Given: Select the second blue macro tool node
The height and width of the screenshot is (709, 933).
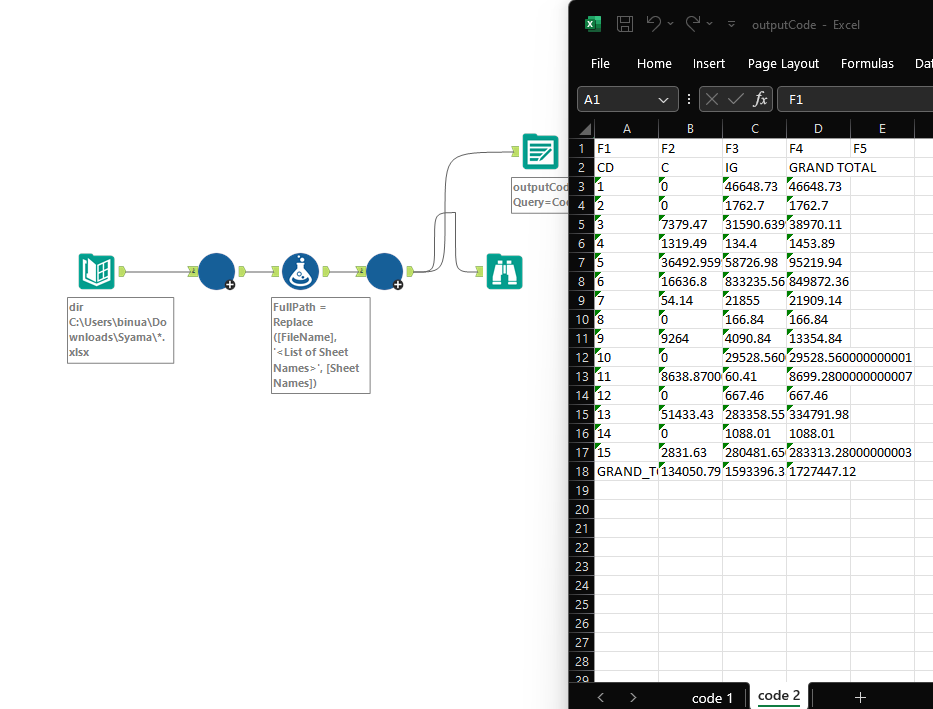Looking at the screenshot, I should tap(384, 271).
